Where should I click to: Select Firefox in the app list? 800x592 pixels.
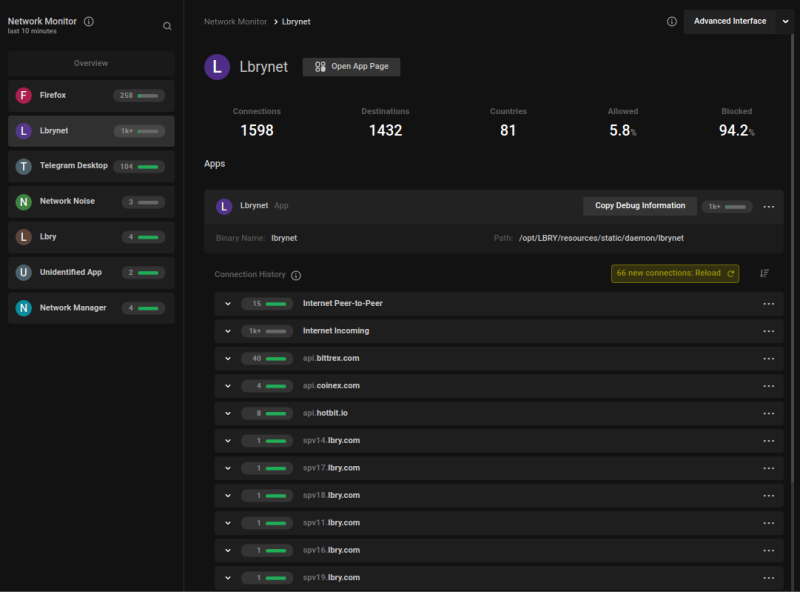coord(91,96)
